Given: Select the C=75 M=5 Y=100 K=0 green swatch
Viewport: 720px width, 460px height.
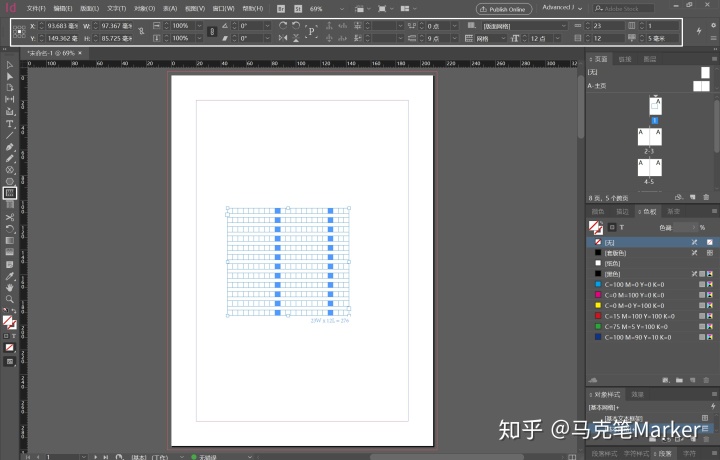Looking at the screenshot, I should tap(648, 327).
